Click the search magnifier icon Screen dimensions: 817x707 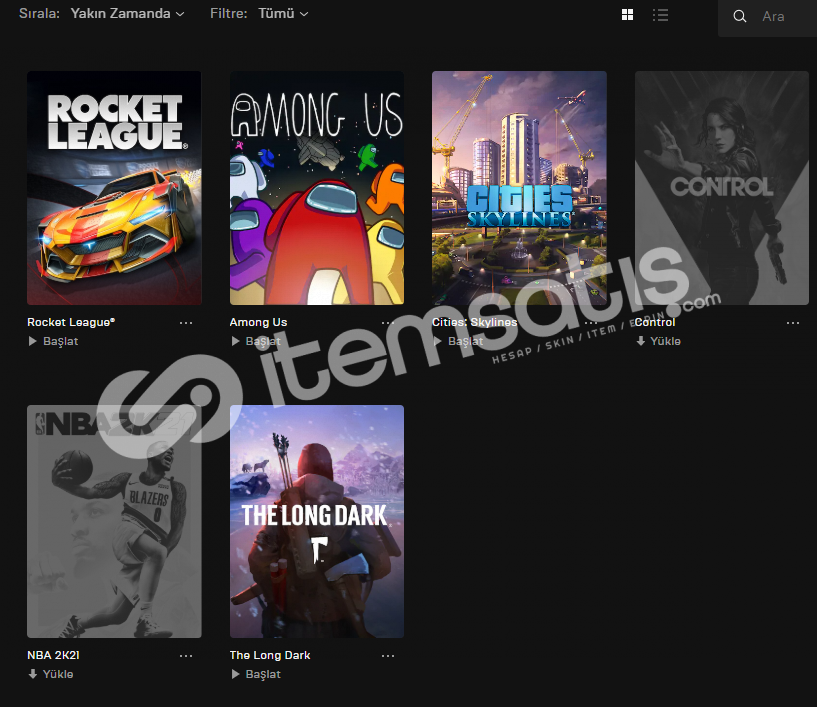[x=739, y=16]
